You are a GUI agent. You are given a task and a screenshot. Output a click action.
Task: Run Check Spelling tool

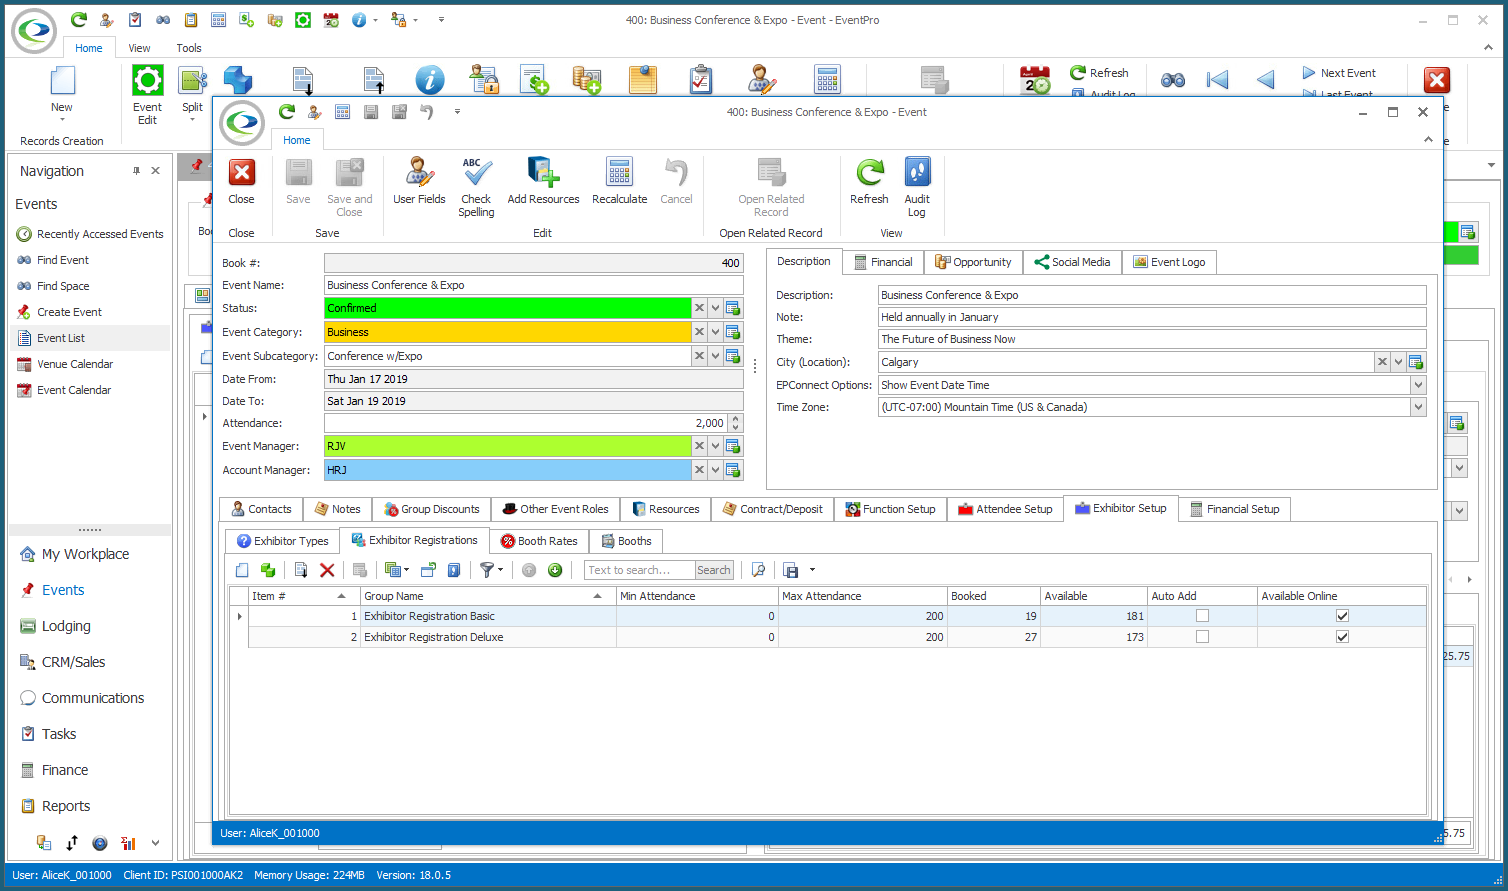tap(476, 187)
